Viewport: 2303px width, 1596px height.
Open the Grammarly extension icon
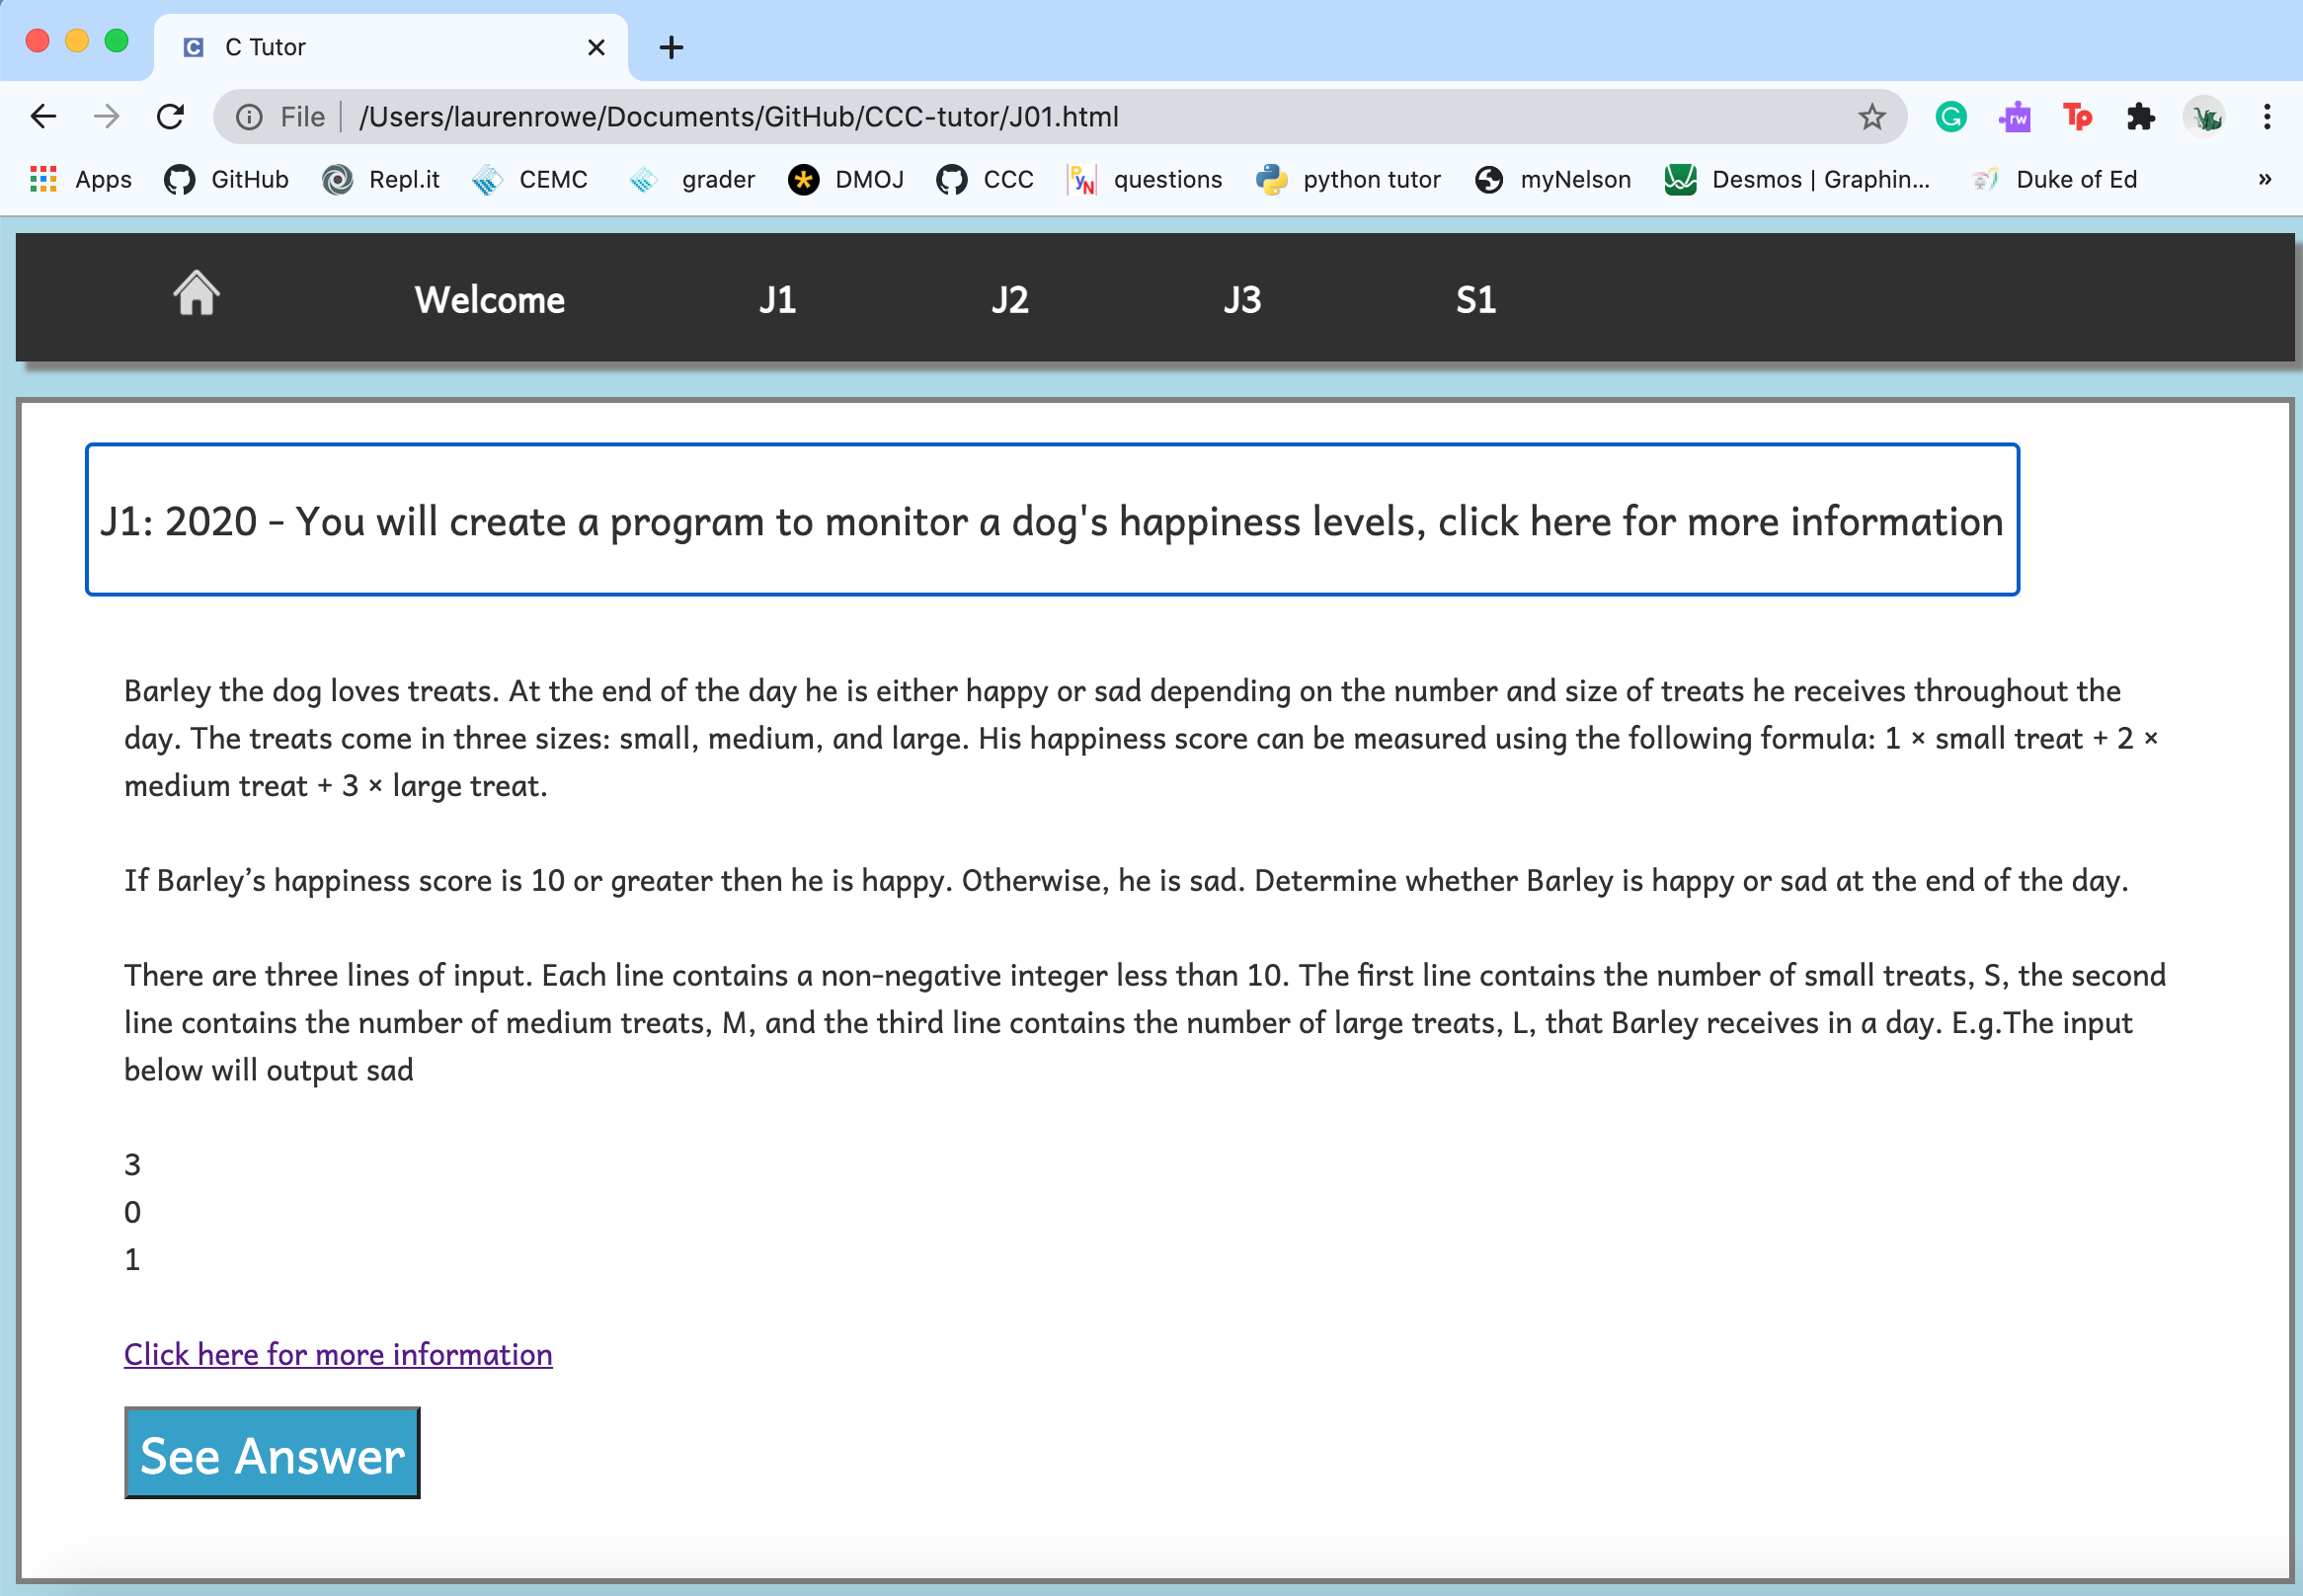pos(1950,117)
